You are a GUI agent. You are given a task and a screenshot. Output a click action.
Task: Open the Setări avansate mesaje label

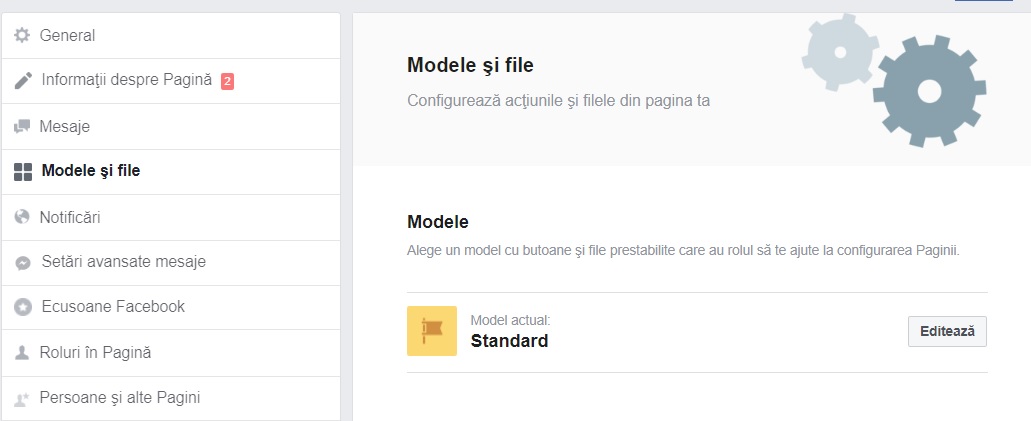[124, 262]
